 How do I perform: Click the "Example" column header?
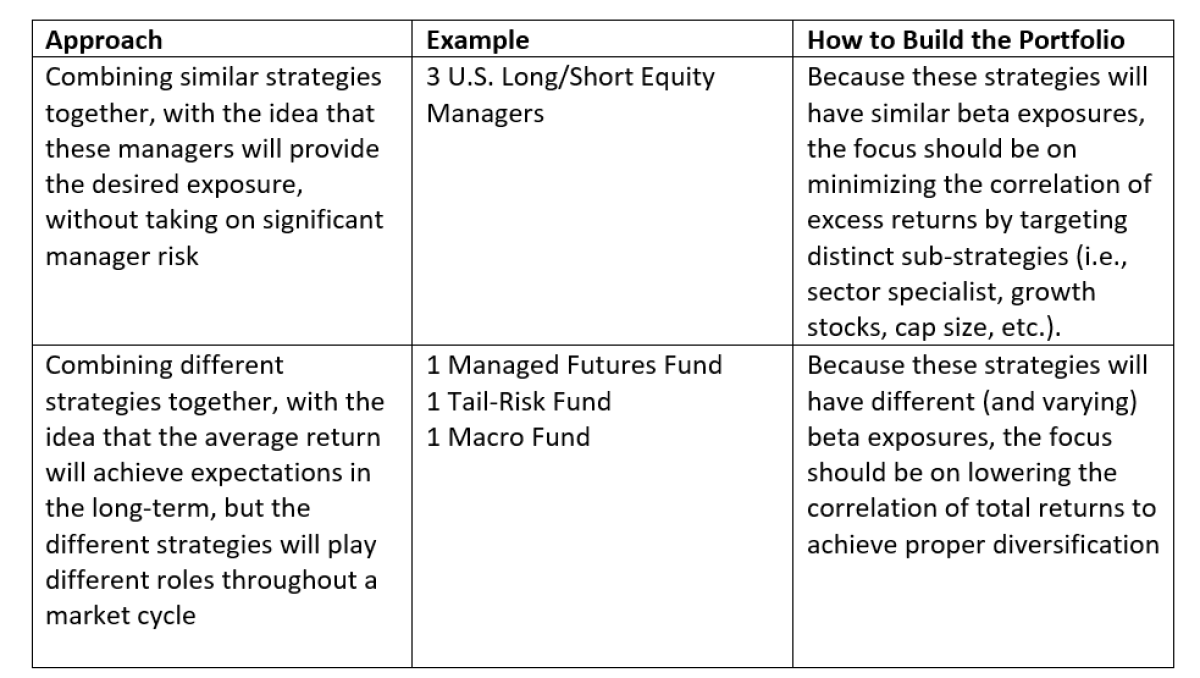coord(478,41)
